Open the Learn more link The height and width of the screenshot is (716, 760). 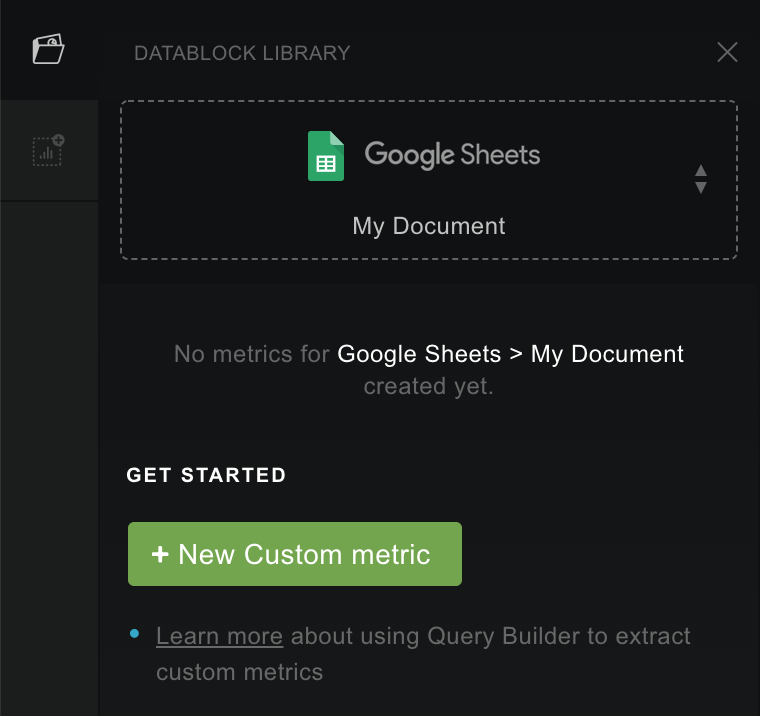219,636
